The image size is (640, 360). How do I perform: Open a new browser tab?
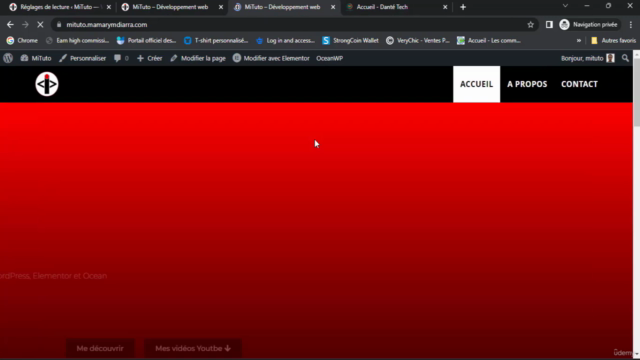click(463, 7)
